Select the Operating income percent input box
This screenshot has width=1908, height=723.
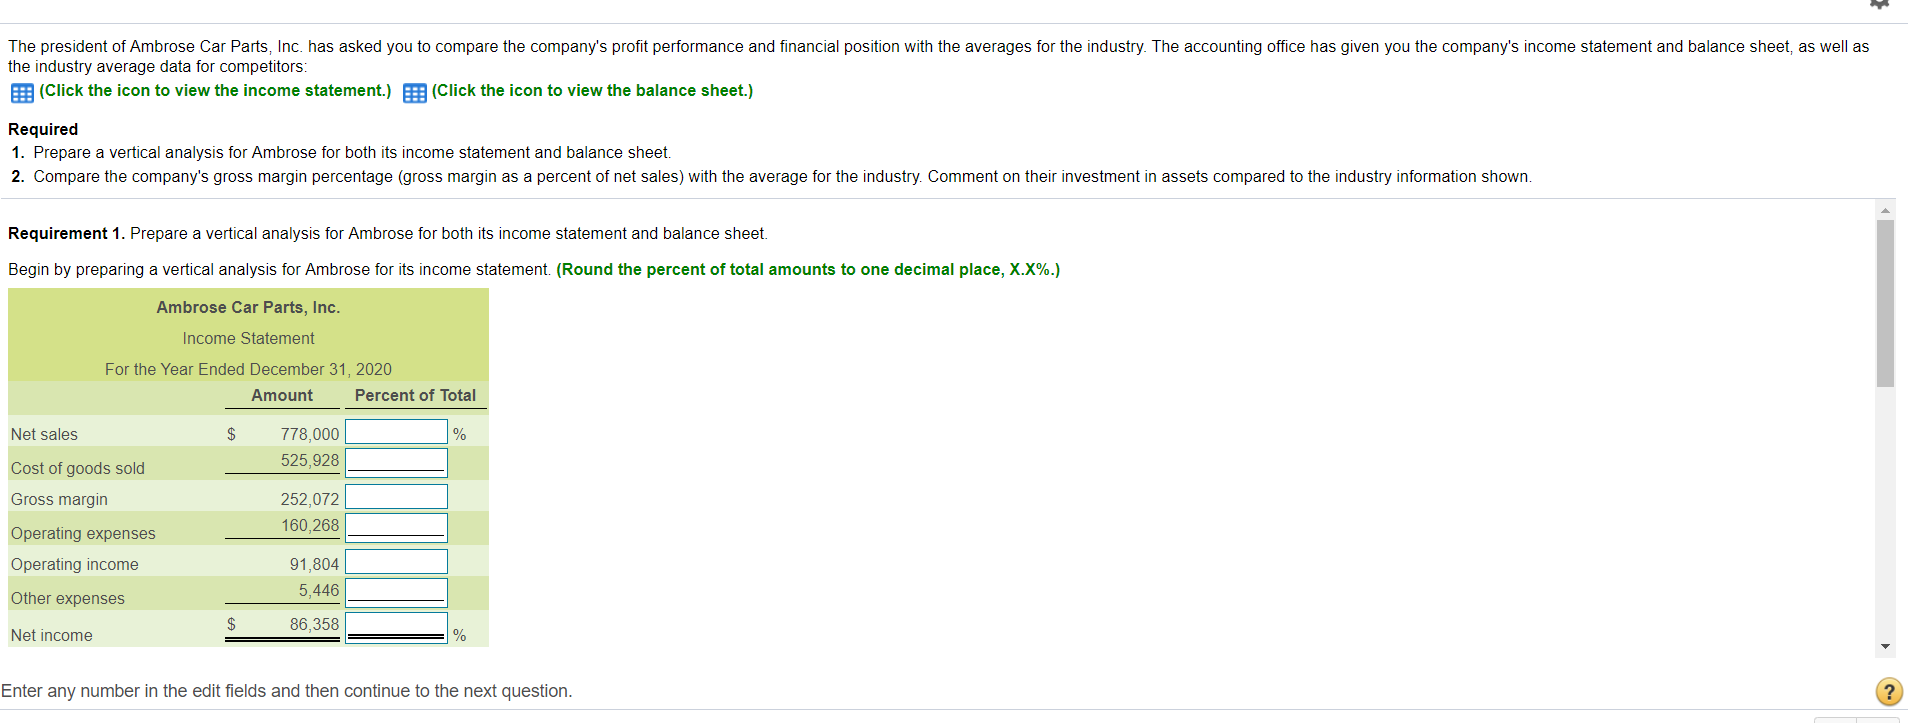[396, 561]
